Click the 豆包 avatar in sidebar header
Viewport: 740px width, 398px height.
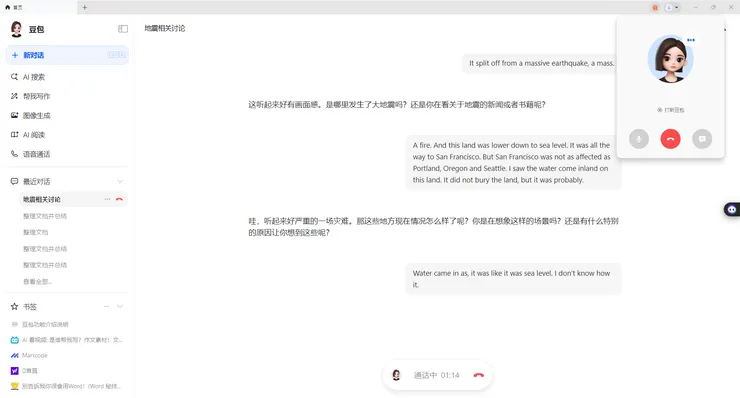pyautogui.click(x=17, y=29)
